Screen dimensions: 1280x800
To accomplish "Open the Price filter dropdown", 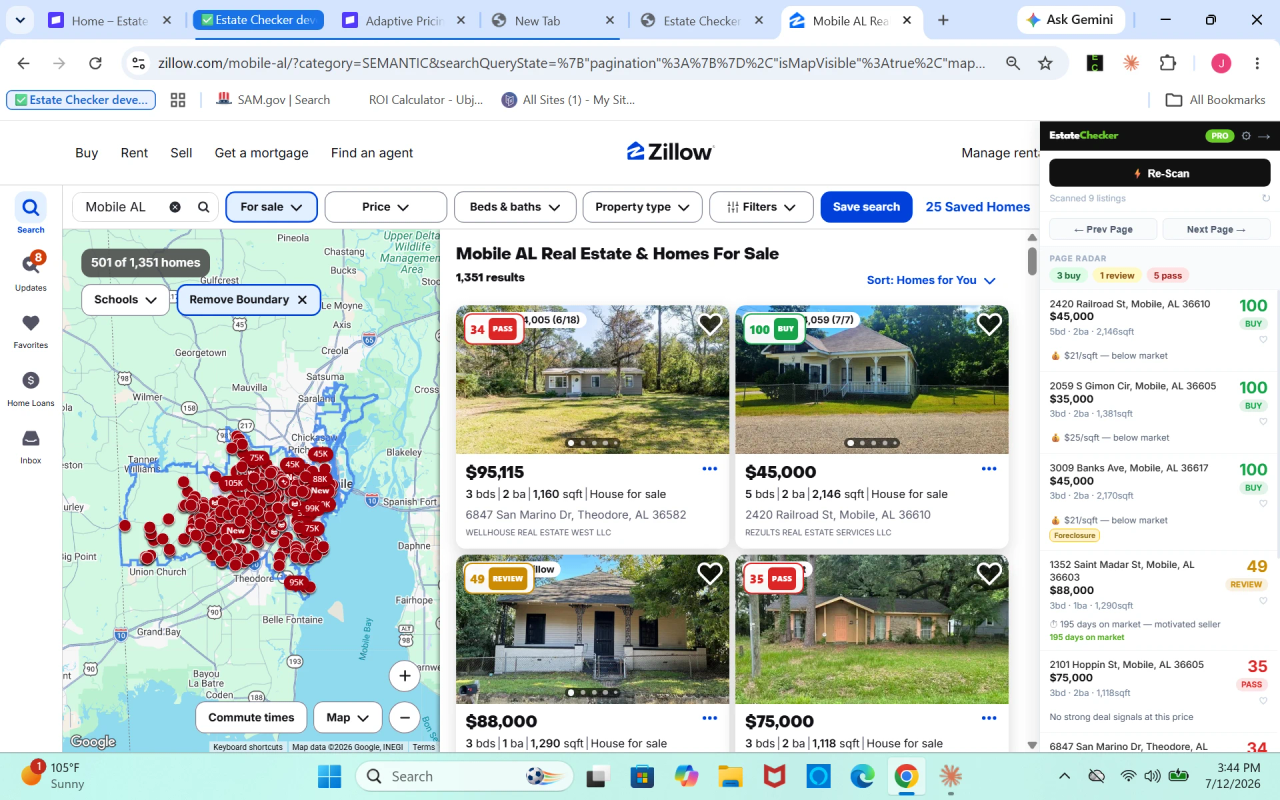I will pos(386,207).
